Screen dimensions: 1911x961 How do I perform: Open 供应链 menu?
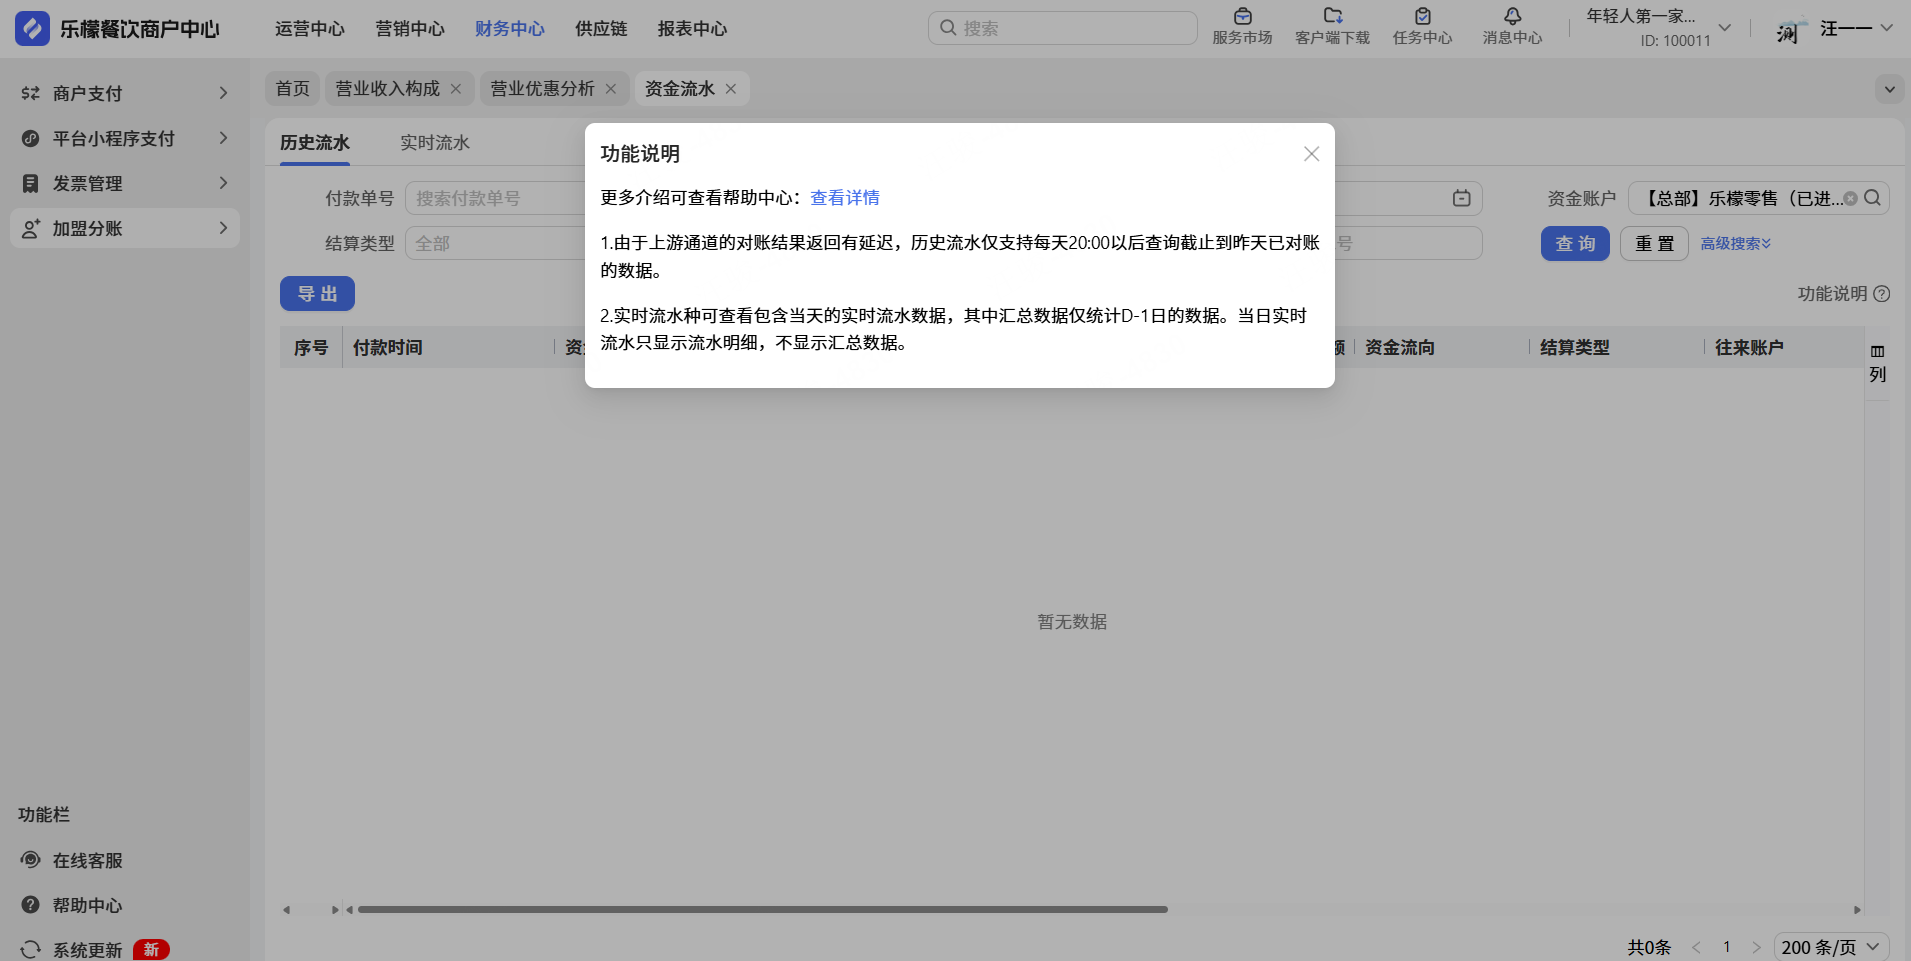click(601, 29)
